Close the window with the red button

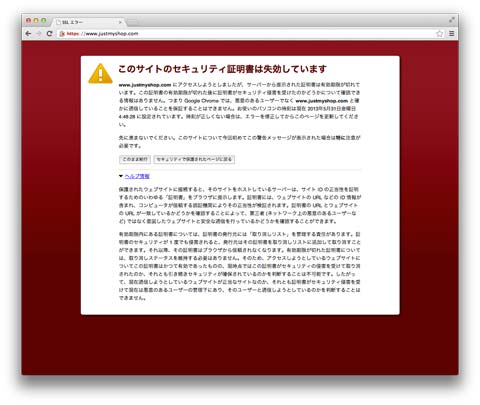click(x=28, y=20)
